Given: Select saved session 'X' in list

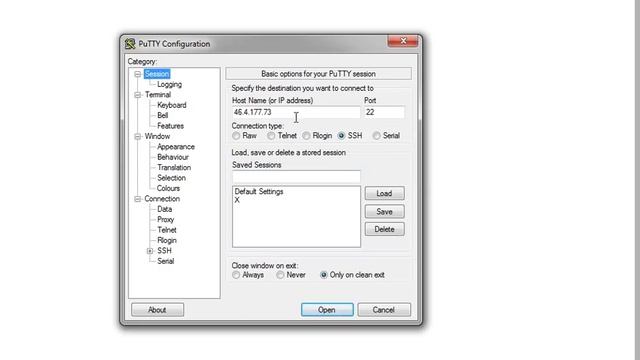Looking at the screenshot, I should click(x=237, y=200).
